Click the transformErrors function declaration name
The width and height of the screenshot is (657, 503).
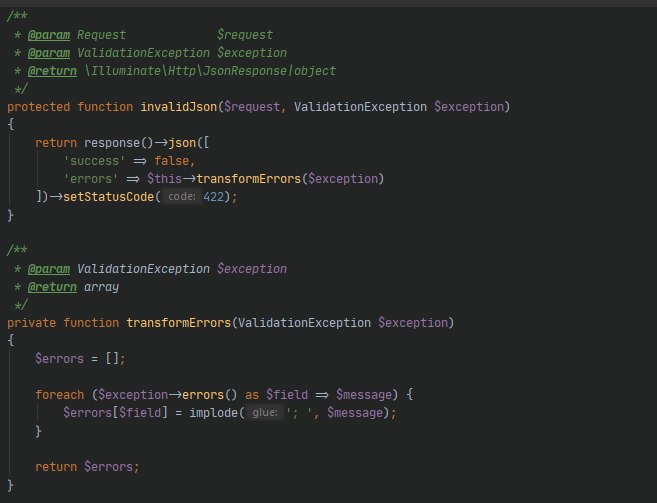178,323
